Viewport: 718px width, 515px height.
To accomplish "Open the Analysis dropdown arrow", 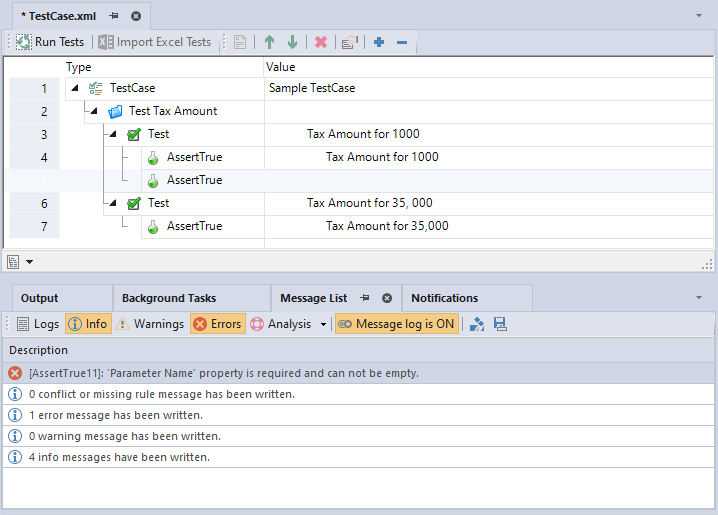I will (x=323, y=325).
